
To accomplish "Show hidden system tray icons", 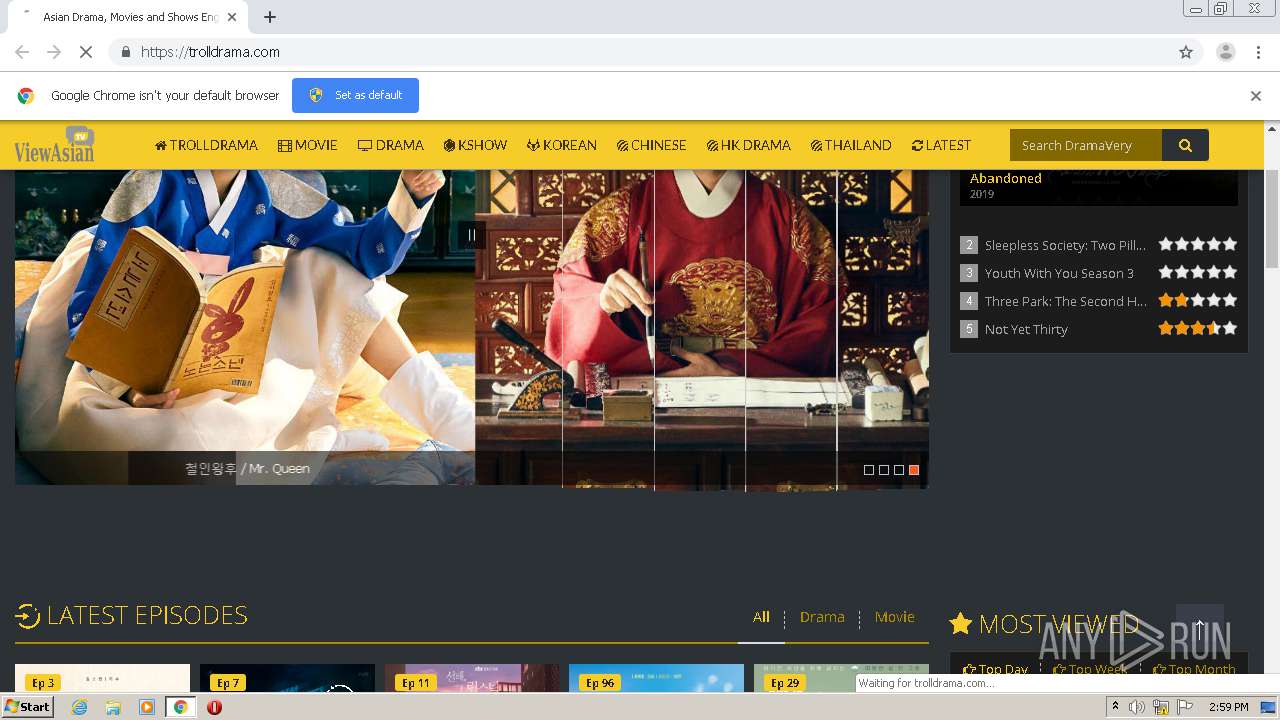I will coord(1115,707).
